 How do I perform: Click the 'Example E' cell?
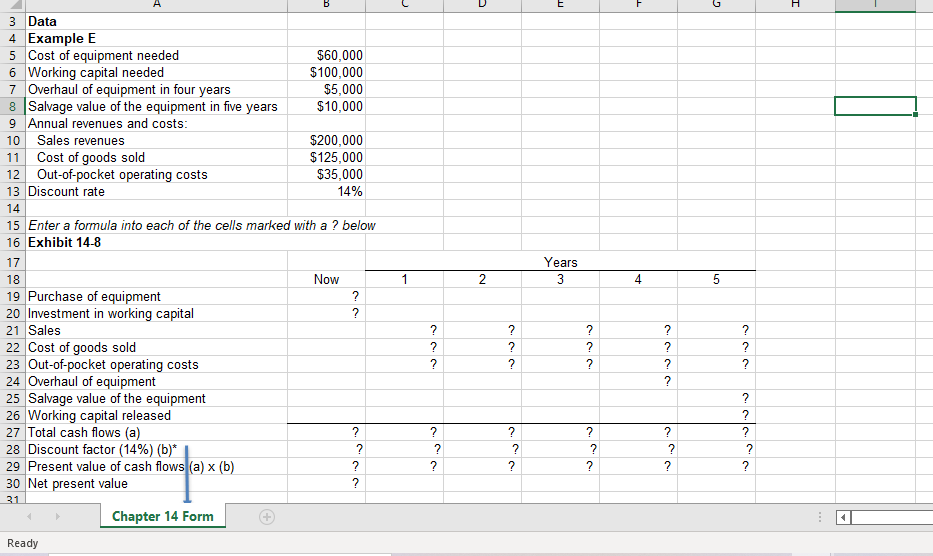point(157,38)
